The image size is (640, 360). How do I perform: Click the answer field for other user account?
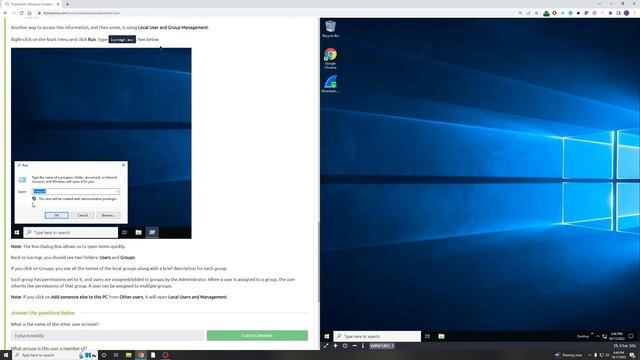107,336
